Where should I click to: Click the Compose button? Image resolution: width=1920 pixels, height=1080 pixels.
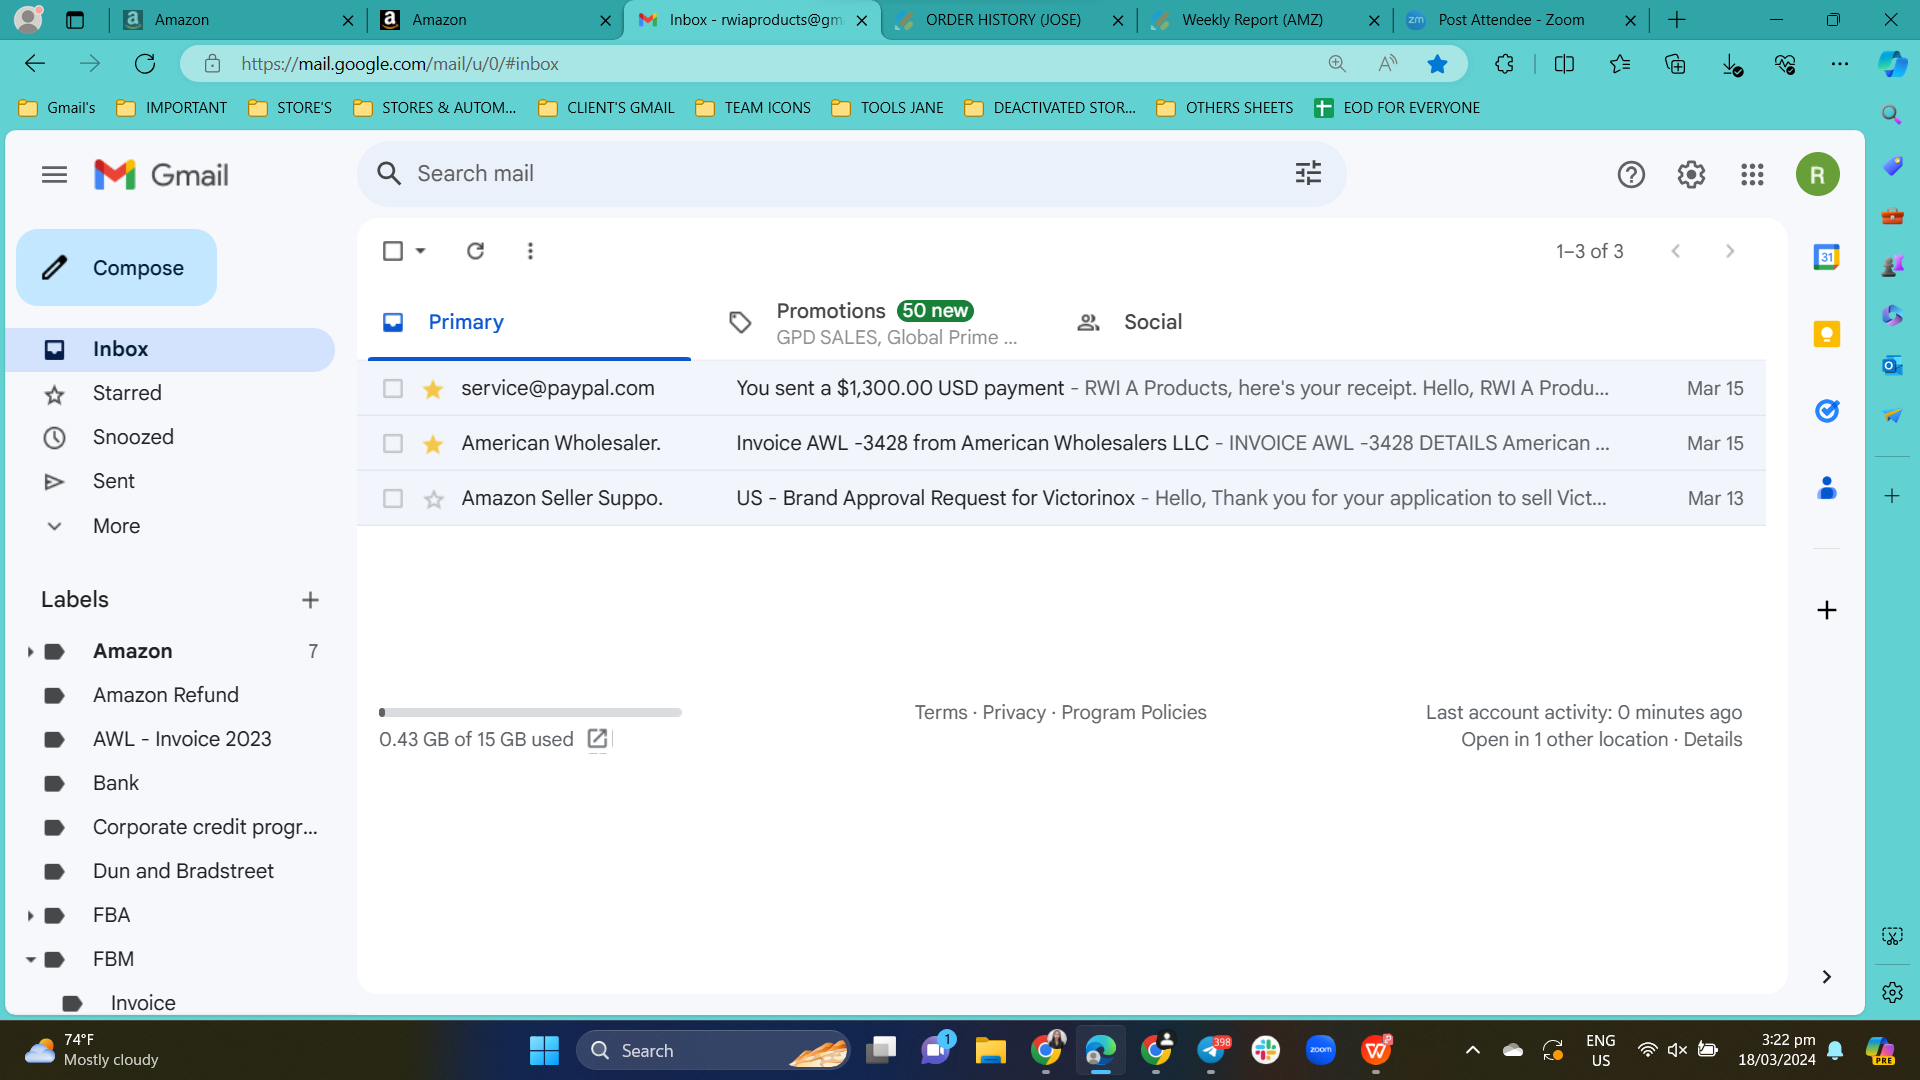pos(116,268)
